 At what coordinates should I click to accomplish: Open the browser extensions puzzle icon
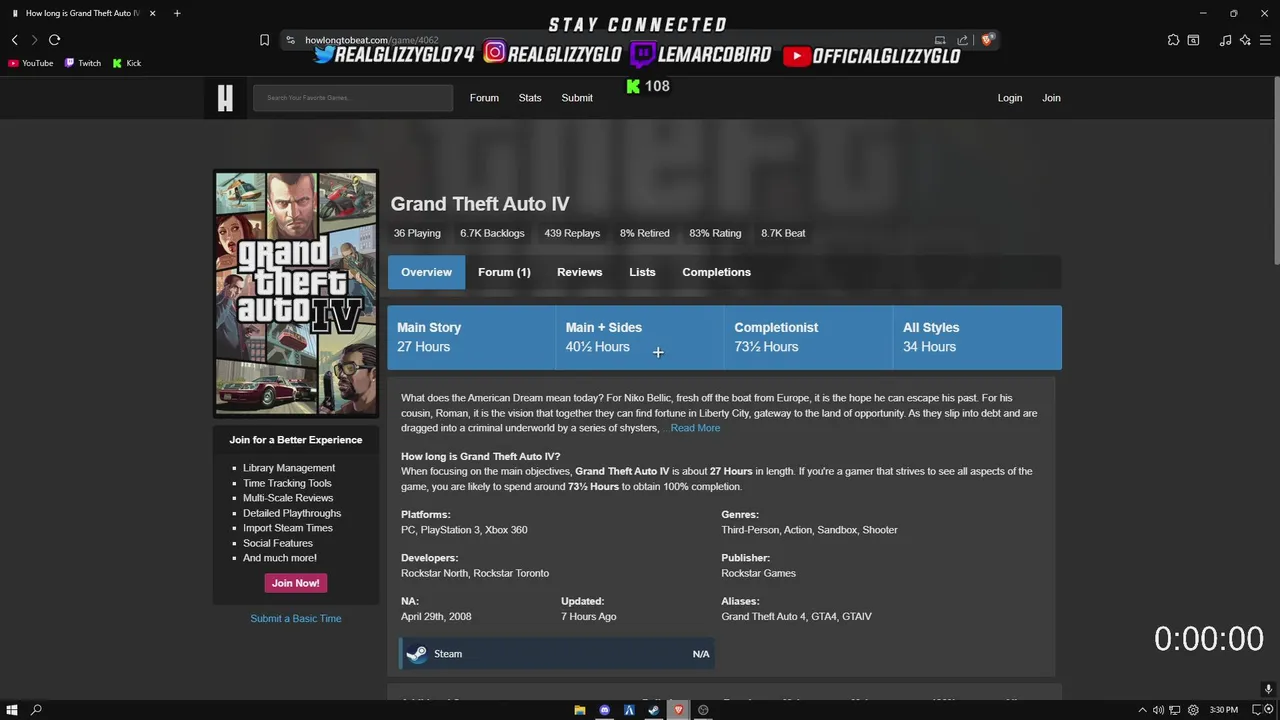click(x=1173, y=40)
